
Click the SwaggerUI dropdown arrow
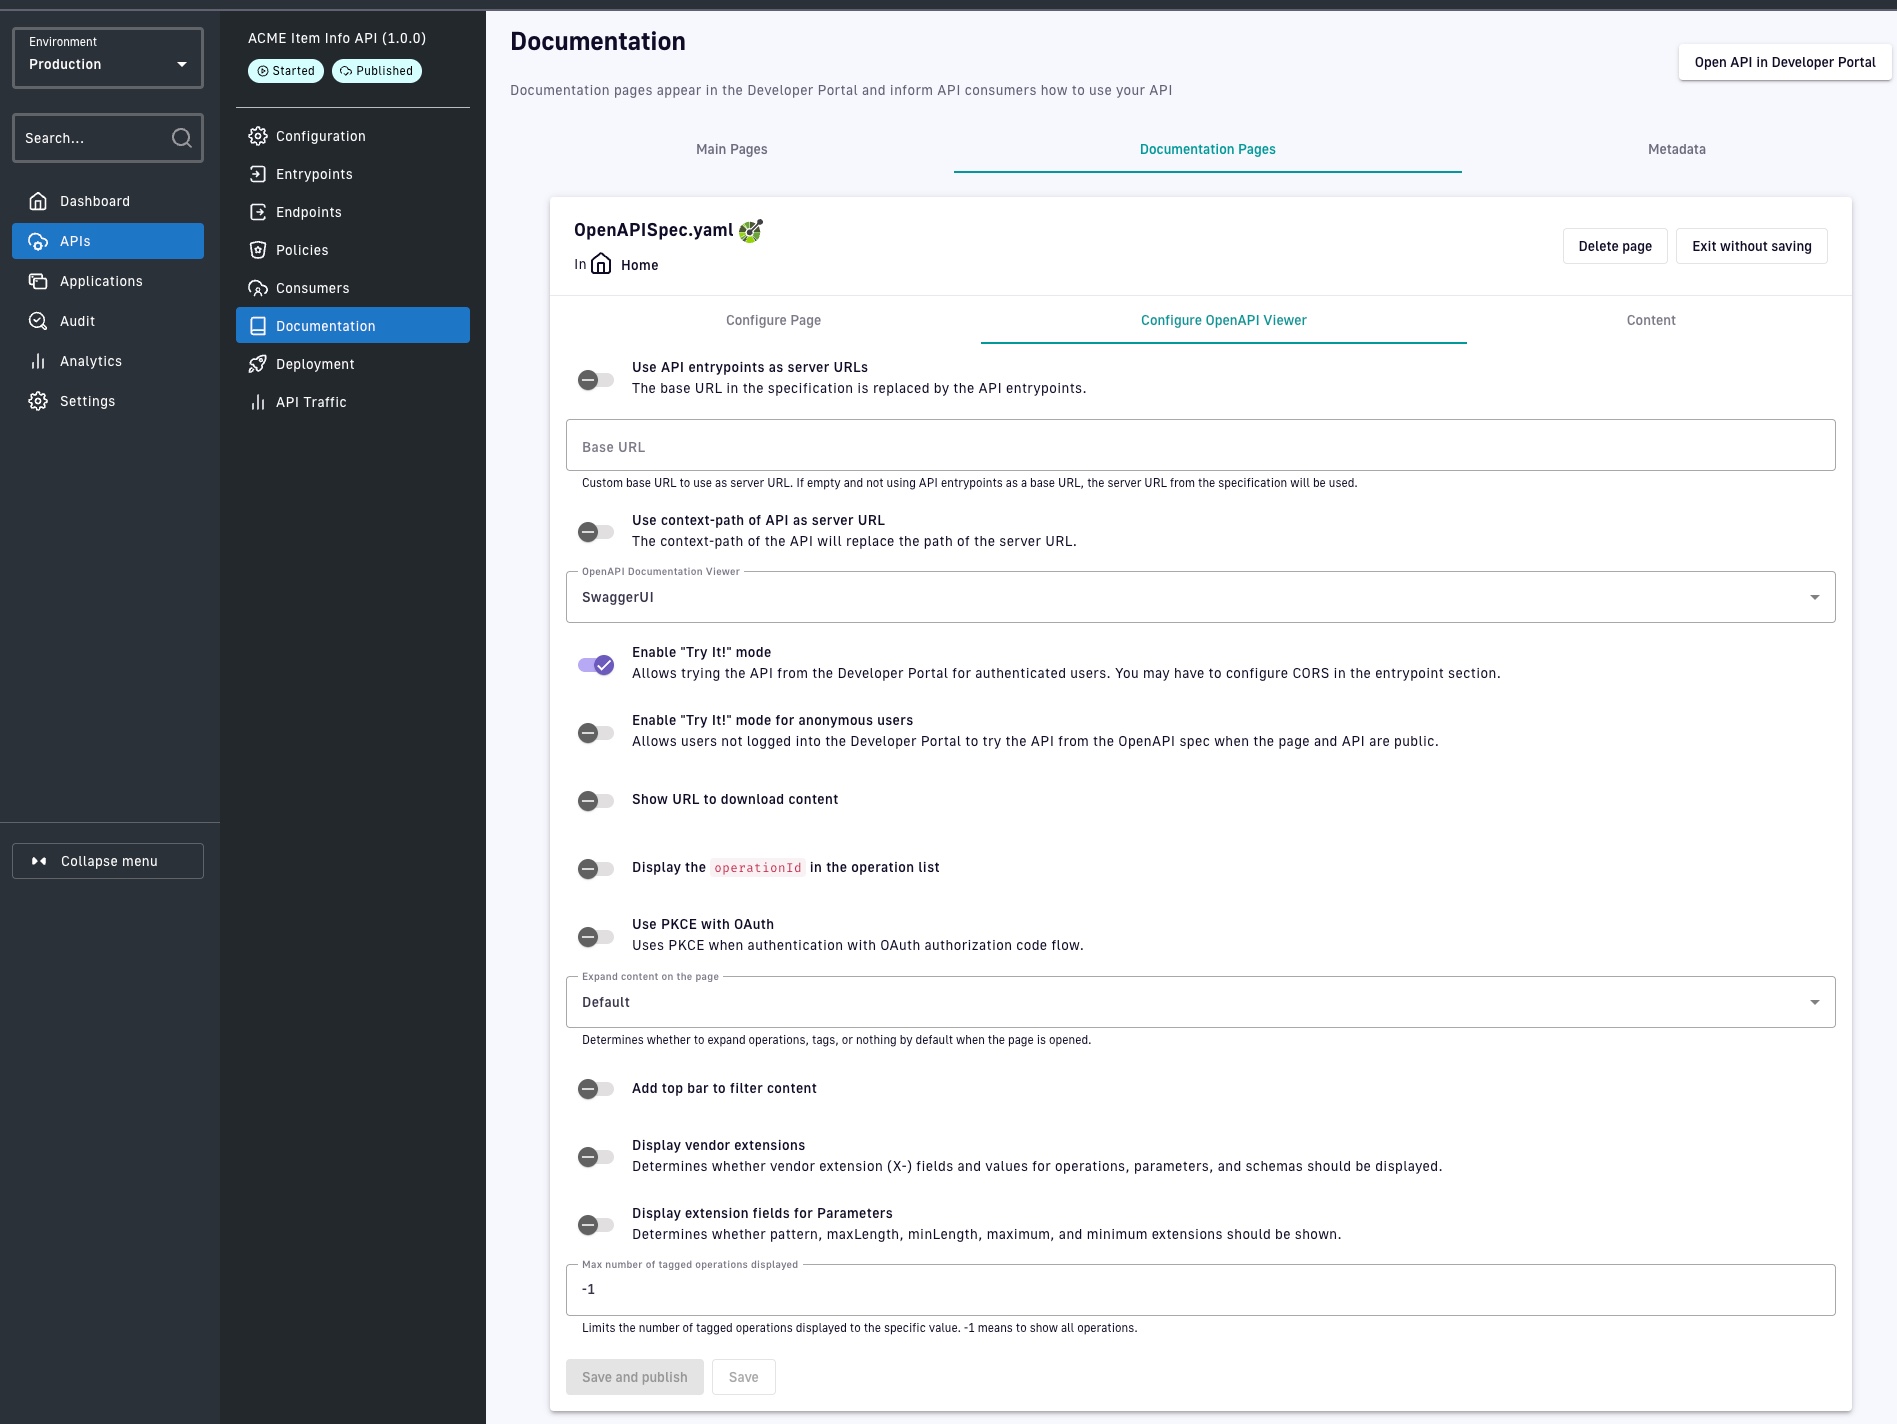click(1814, 597)
